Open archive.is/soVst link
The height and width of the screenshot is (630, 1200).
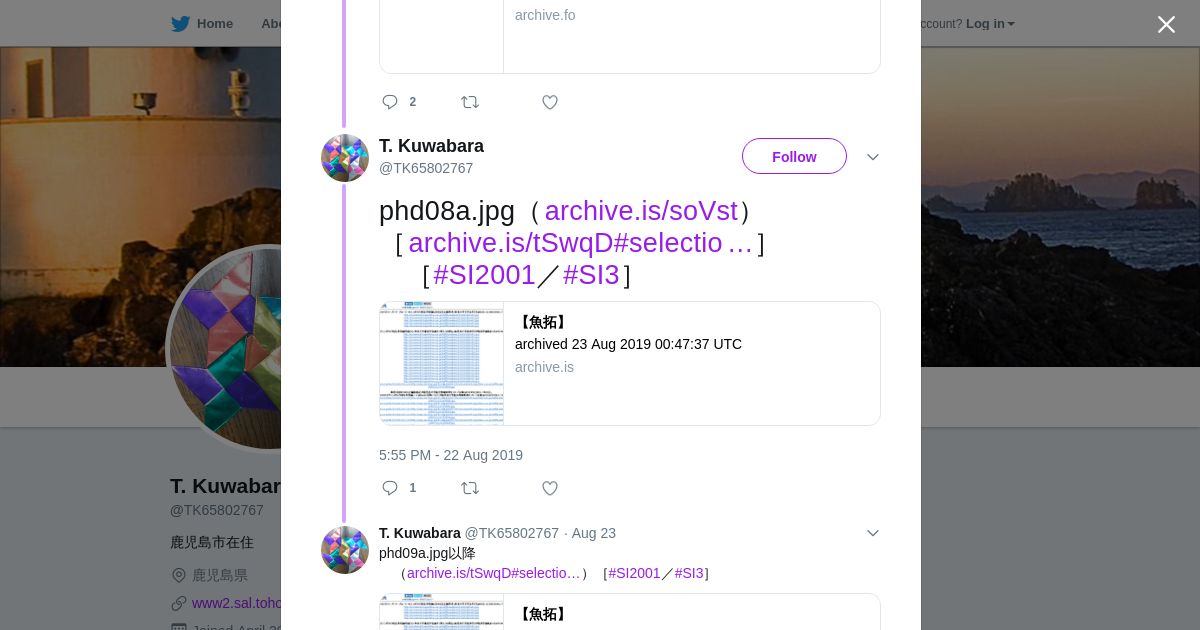641,211
